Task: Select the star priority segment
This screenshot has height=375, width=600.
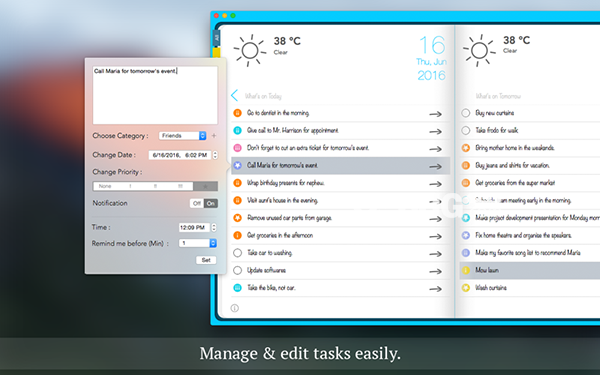Action: [205, 186]
